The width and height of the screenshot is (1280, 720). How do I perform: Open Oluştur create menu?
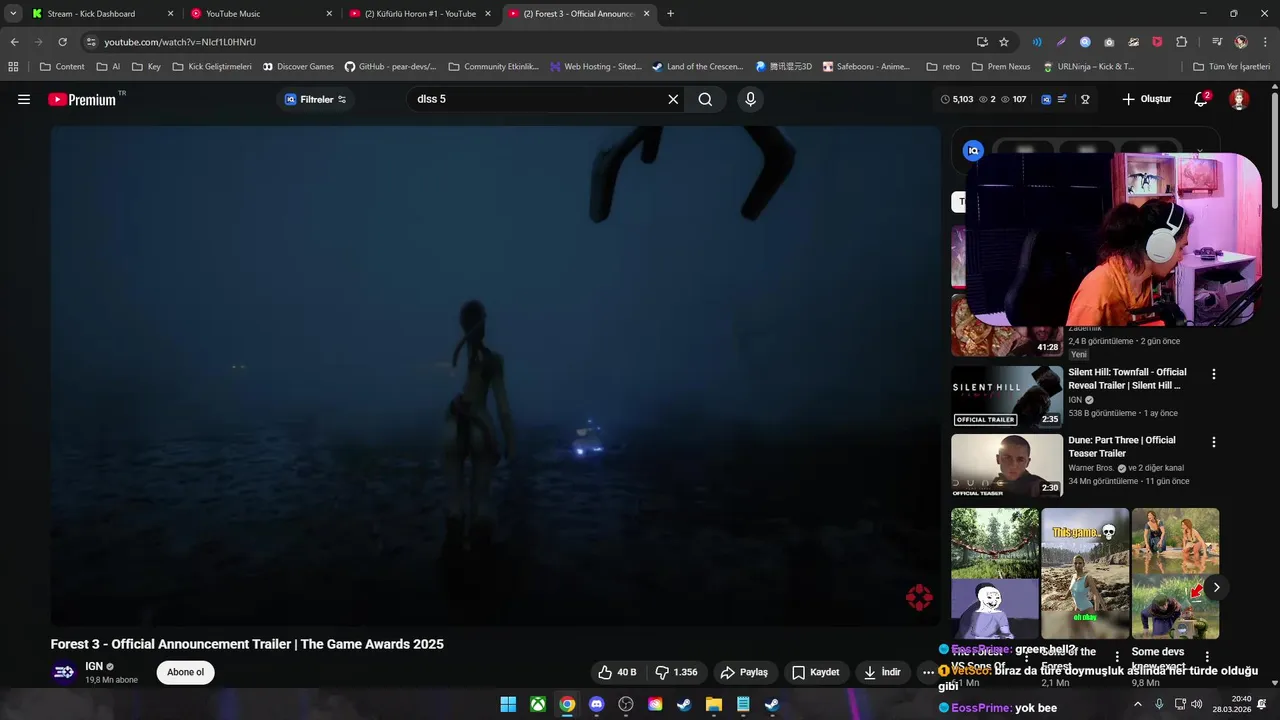pos(1146,99)
